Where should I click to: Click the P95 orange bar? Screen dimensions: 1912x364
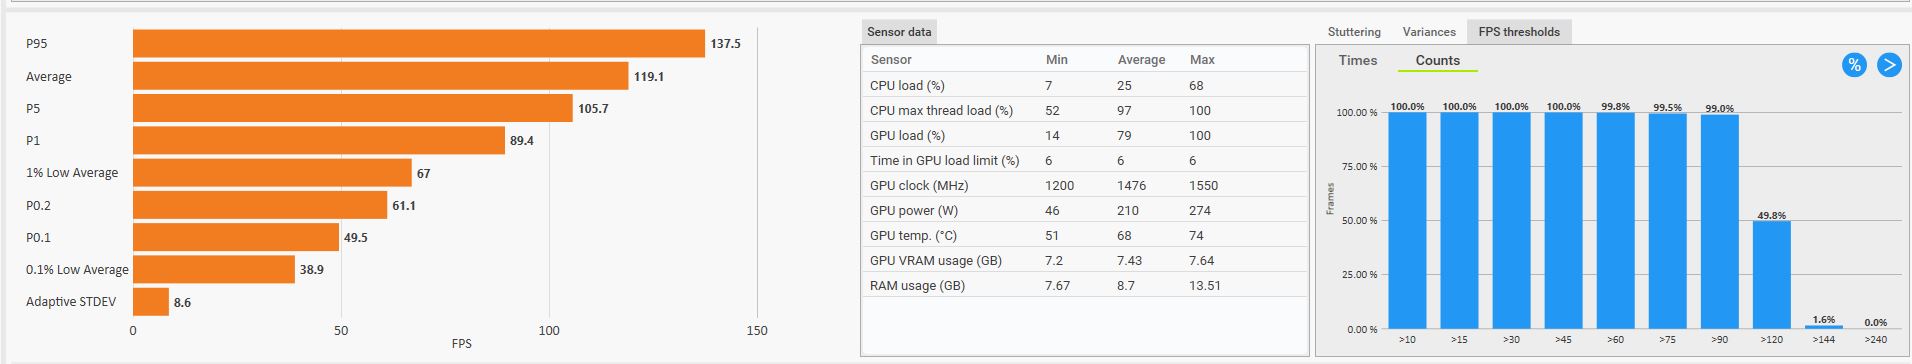pyautogui.click(x=419, y=44)
